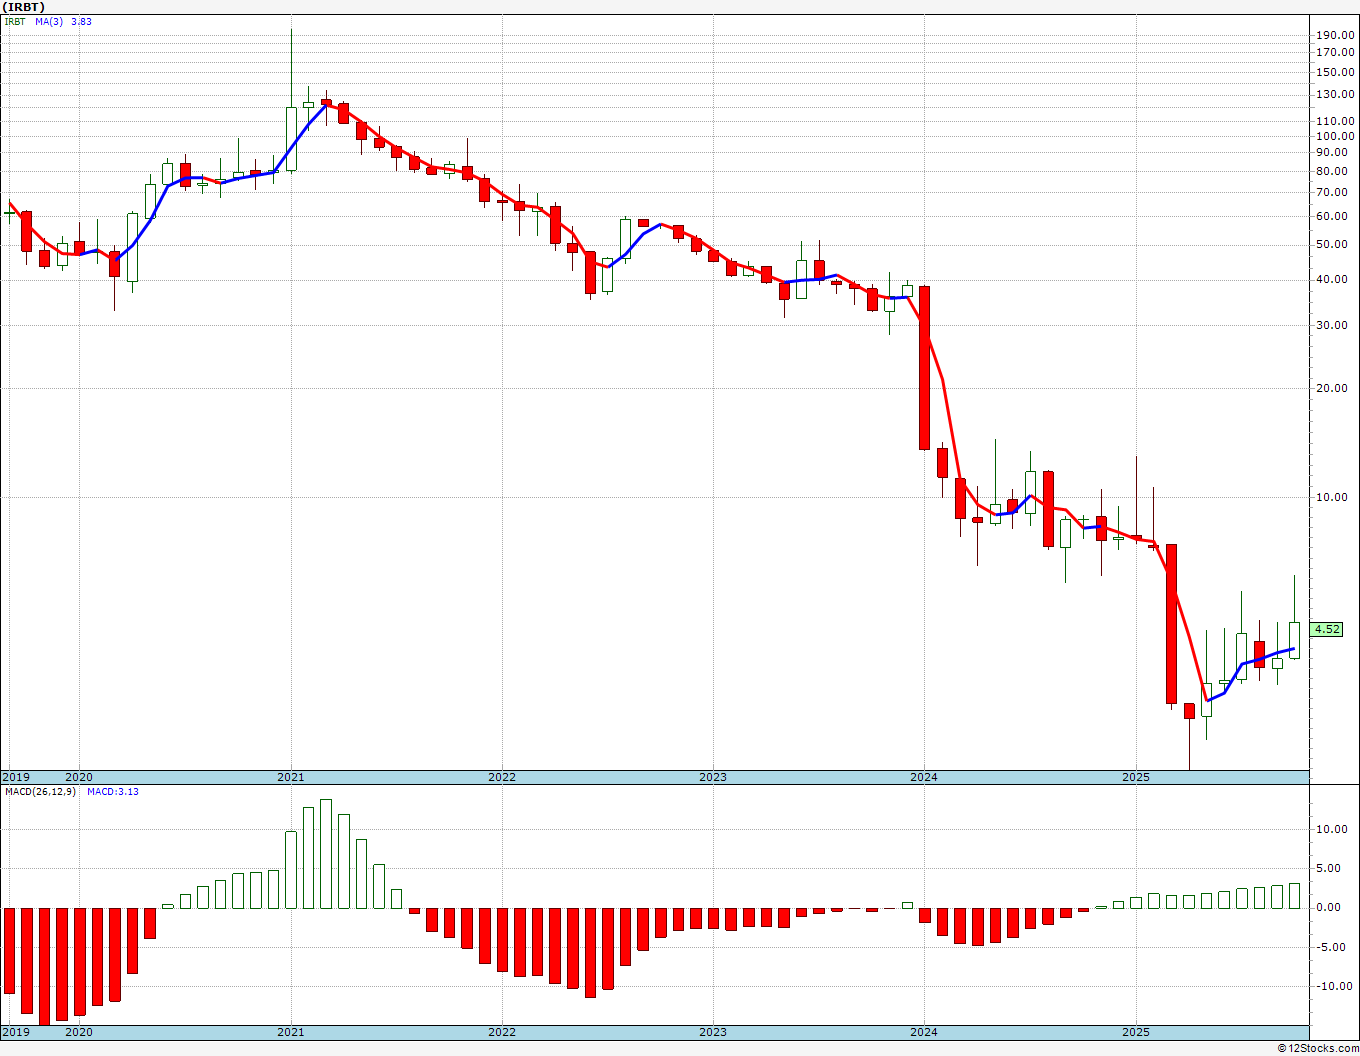Click 2025 on the MACD panel time axis
Image resolution: width=1360 pixels, height=1056 pixels.
point(1135,1032)
